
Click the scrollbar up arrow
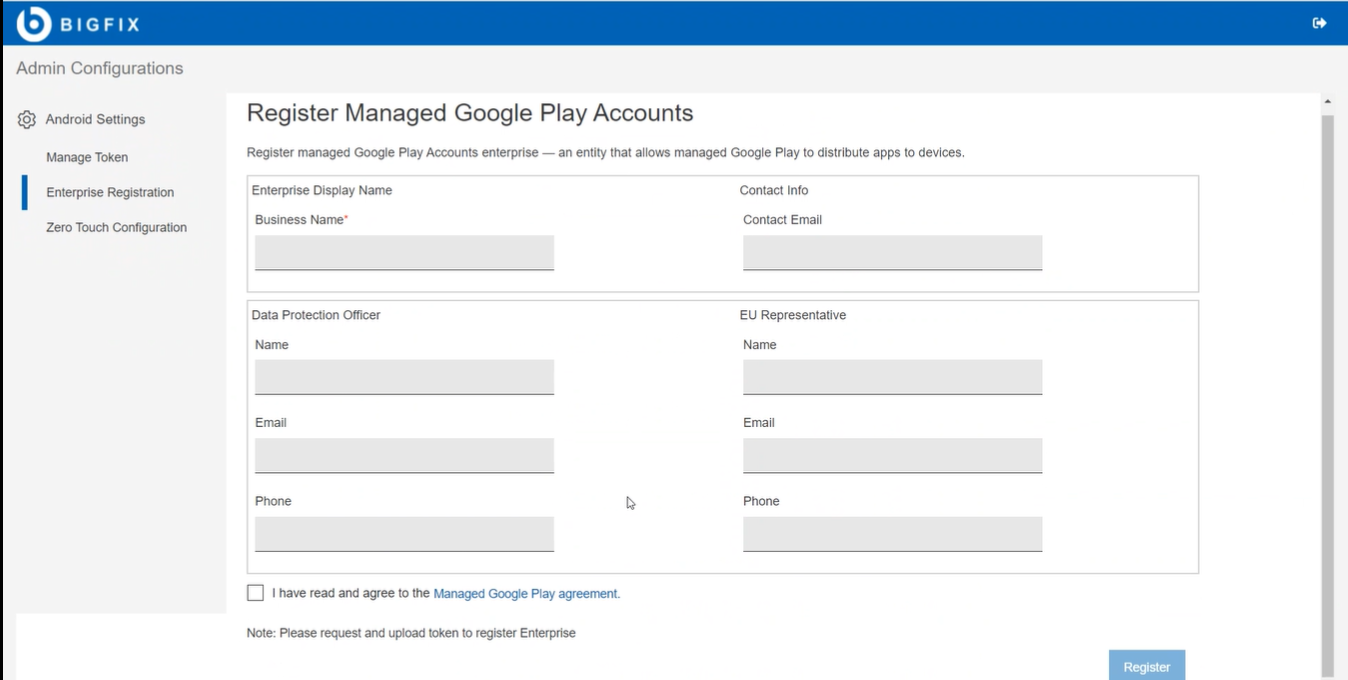tap(1327, 101)
